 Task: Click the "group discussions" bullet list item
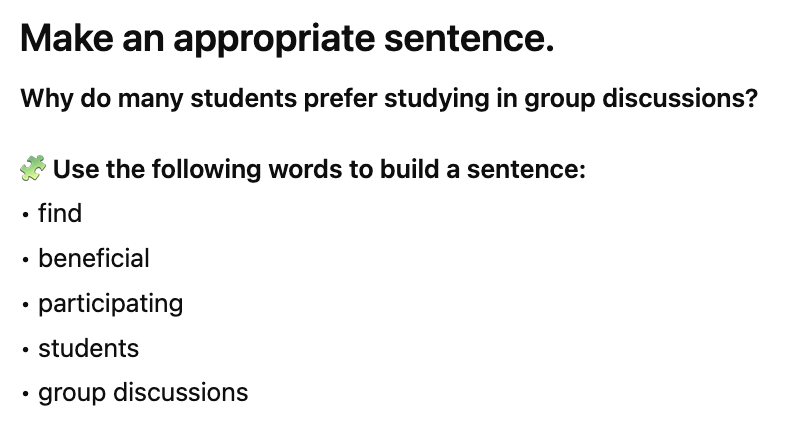(143, 393)
